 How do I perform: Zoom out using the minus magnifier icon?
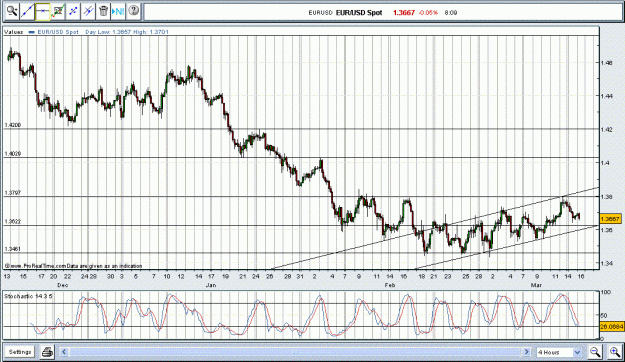point(595,352)
